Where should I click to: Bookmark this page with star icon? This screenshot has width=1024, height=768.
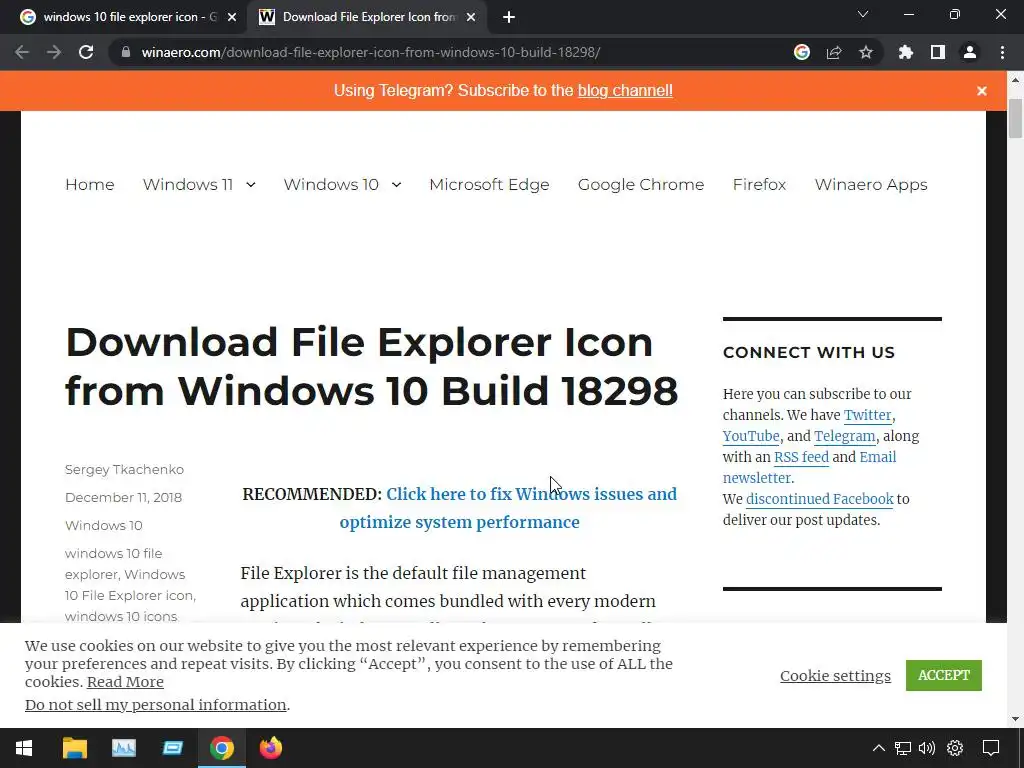point(866,52)
